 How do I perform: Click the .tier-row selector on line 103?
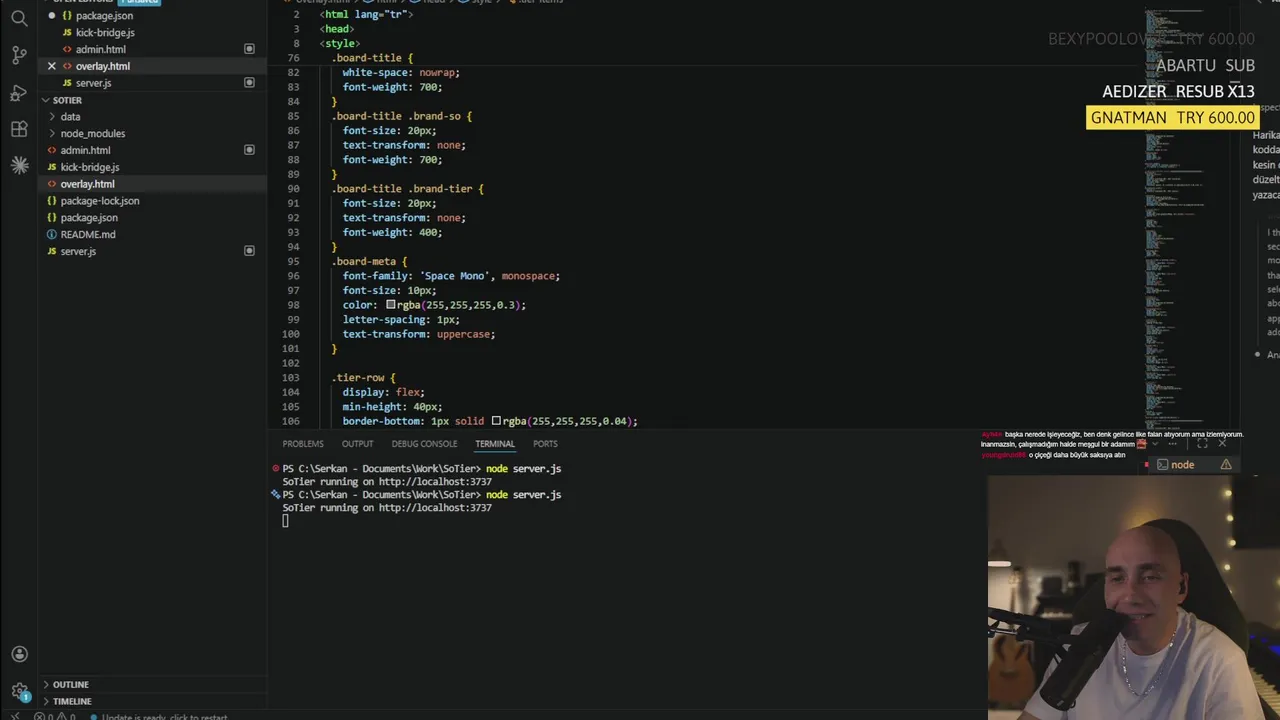358,378
